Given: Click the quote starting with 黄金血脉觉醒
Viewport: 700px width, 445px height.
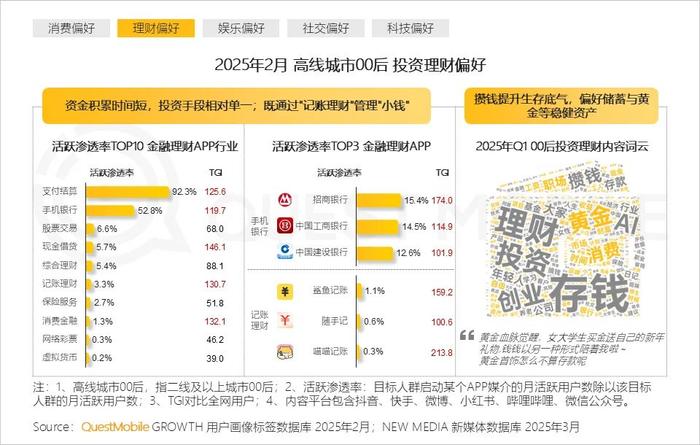Looking at the screenshot, I should [x=572, y=349].
